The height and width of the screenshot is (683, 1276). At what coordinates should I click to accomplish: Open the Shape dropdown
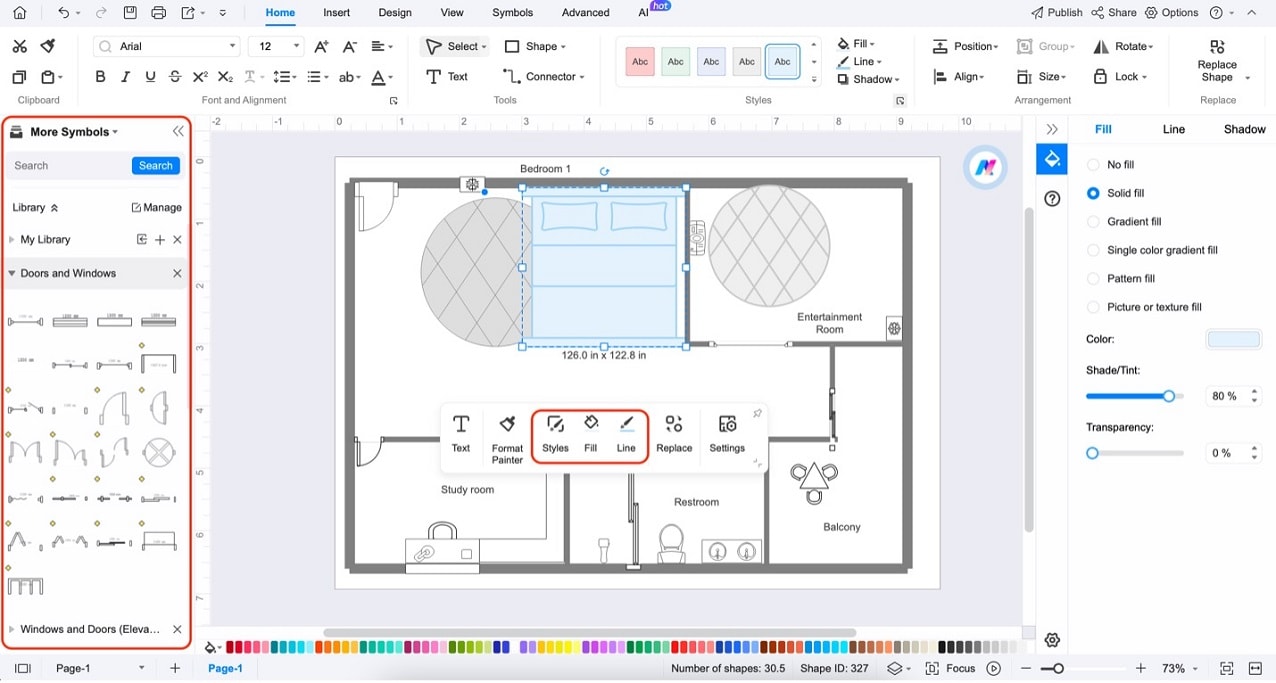click(563, 47)
